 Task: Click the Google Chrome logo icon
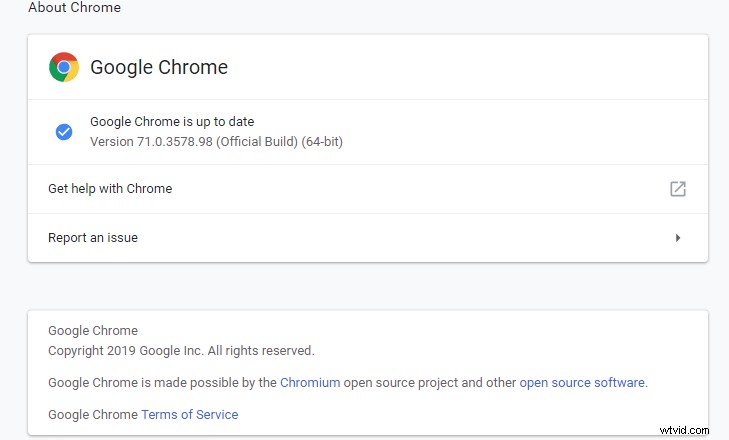(64, 67)
